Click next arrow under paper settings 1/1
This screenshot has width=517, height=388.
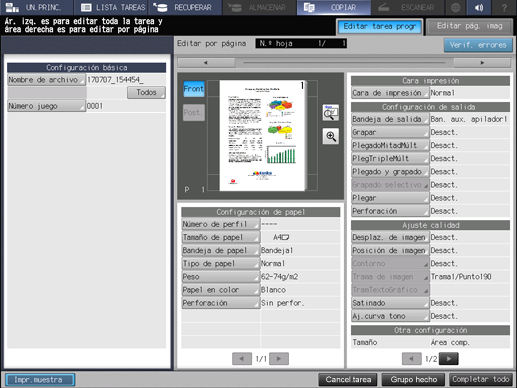pyautogui.click(x=279, y=359)
